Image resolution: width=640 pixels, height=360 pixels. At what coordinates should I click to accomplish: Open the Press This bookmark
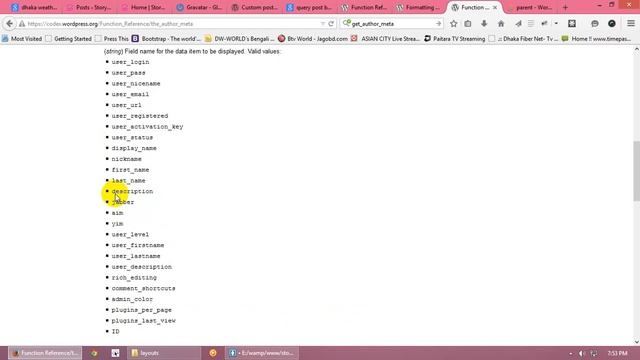pos(112,39)
